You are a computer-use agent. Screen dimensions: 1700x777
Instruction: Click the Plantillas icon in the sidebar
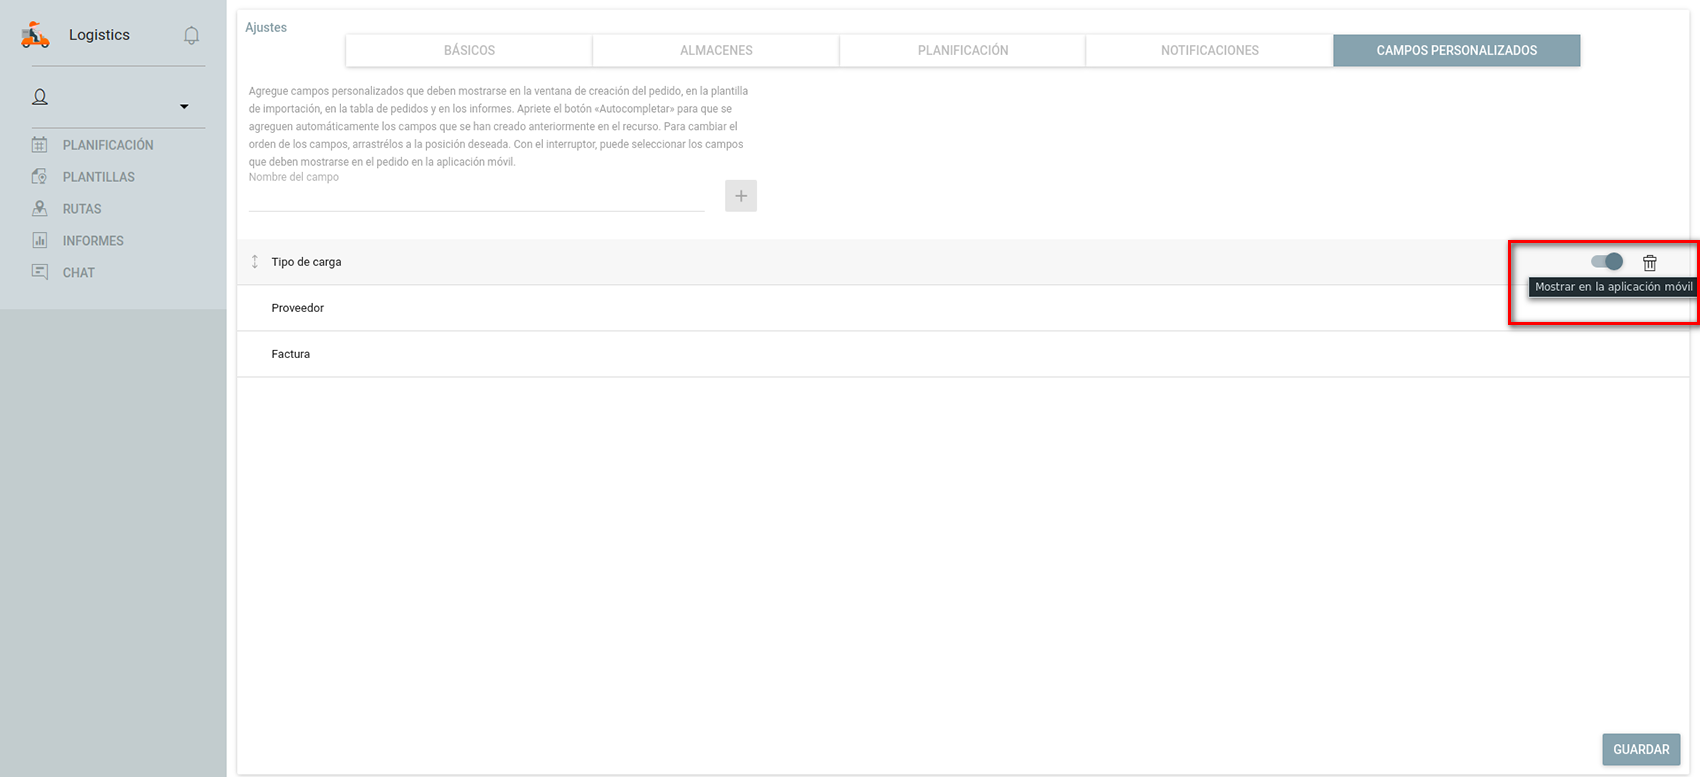[x=40, y=177]
